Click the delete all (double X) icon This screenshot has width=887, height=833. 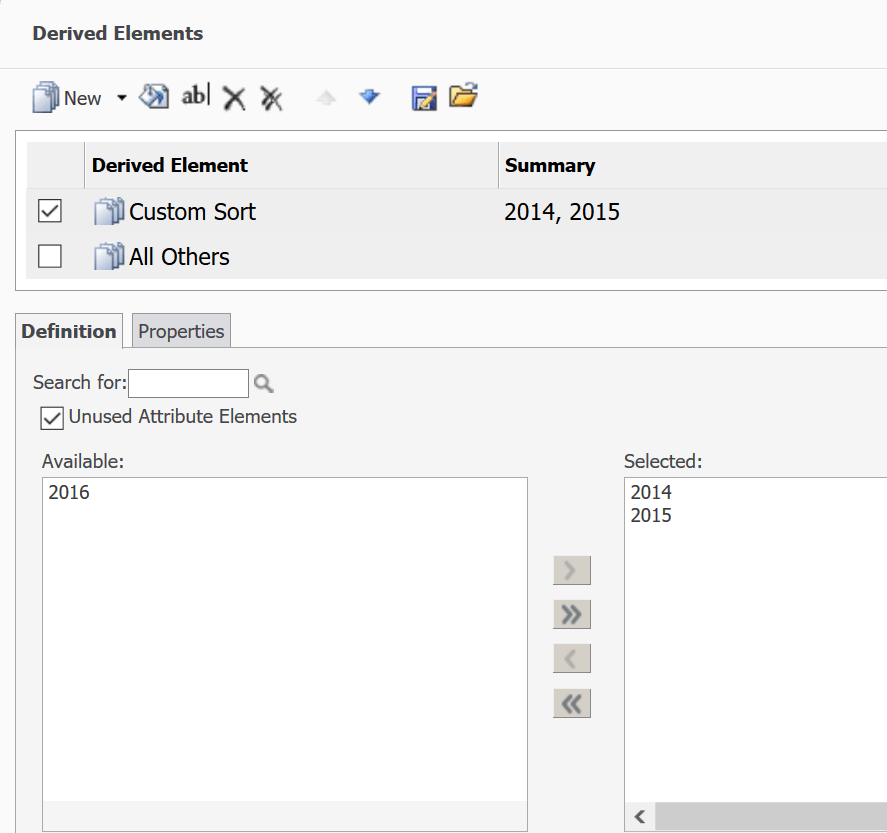click(x=272, y=98)
